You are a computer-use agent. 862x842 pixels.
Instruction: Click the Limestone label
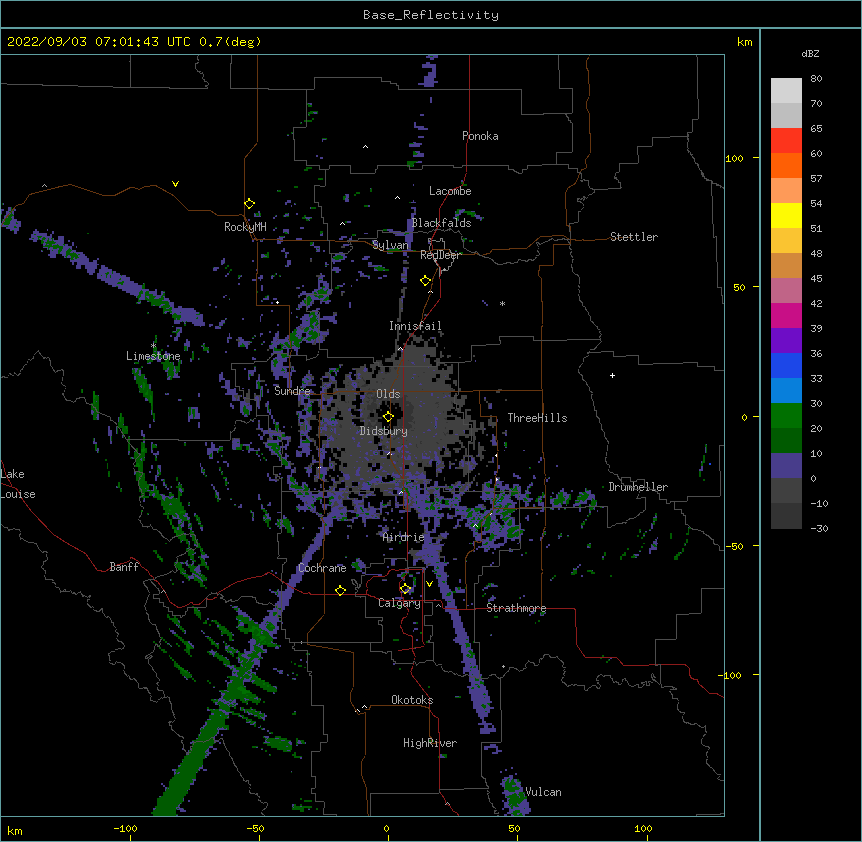[153, 356]
